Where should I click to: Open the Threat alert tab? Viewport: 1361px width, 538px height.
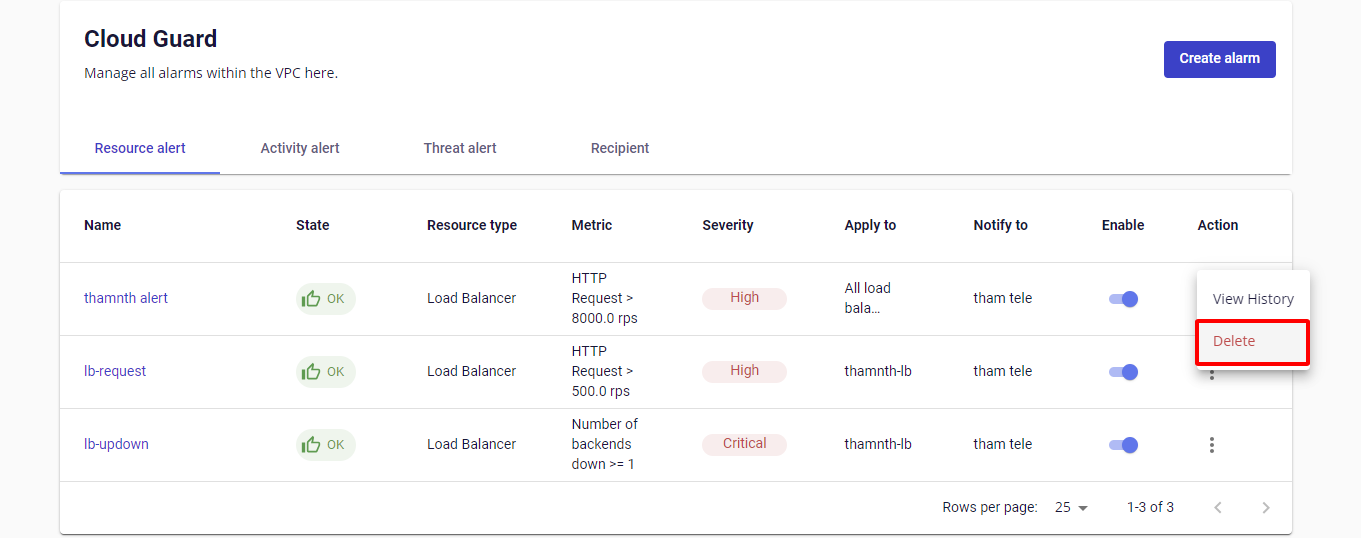pos(460,148)
